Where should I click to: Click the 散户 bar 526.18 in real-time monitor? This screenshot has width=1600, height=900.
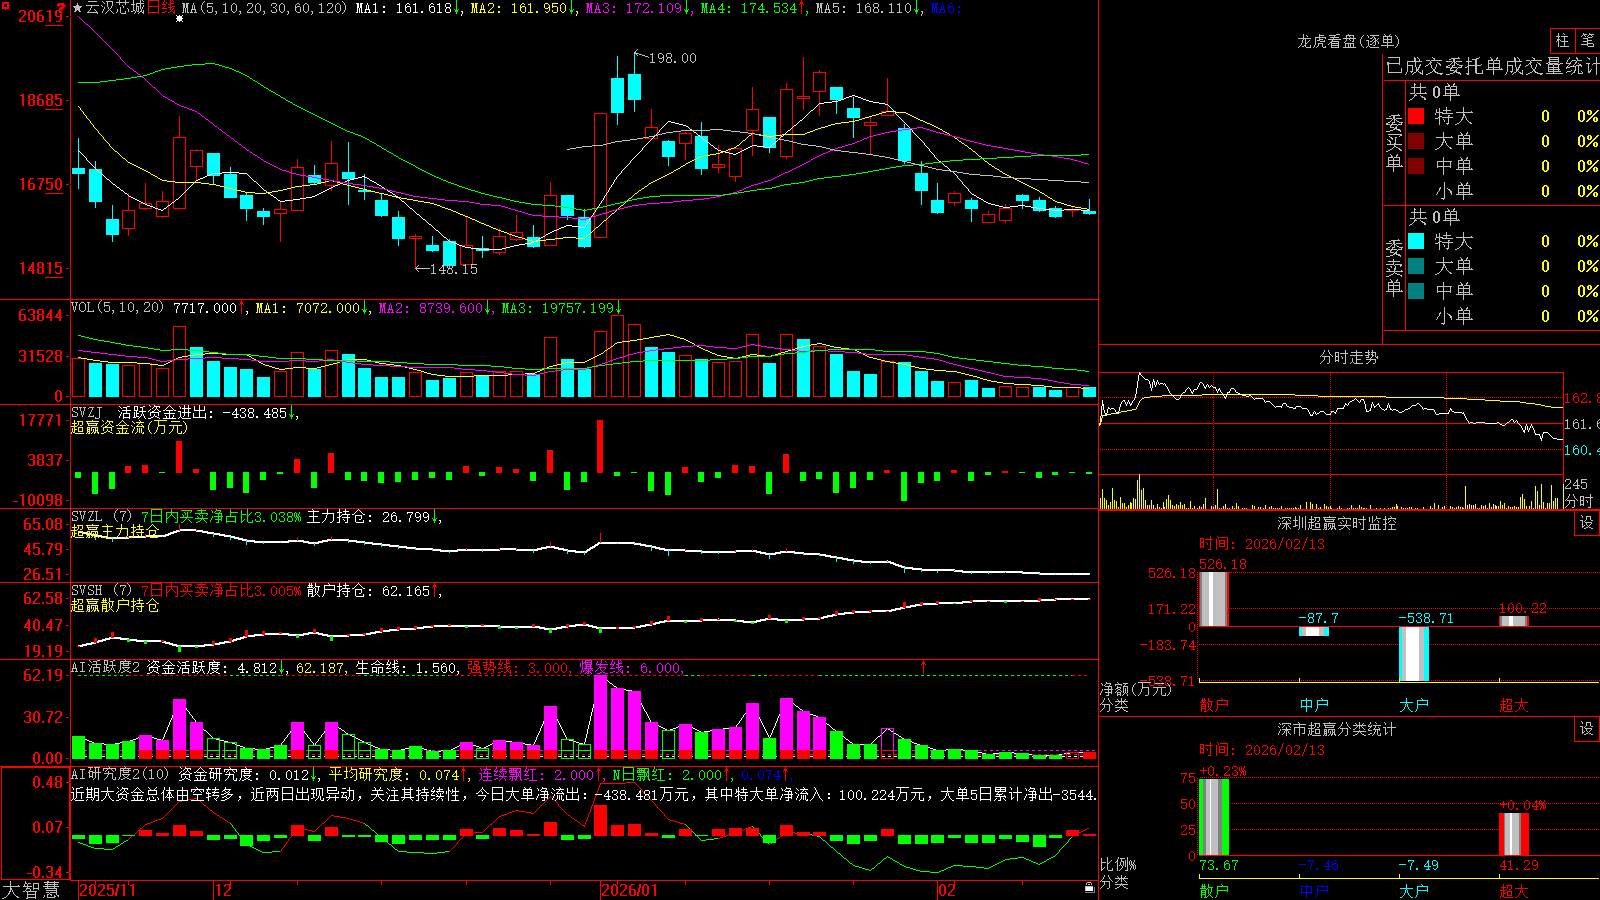[1213, 599]
